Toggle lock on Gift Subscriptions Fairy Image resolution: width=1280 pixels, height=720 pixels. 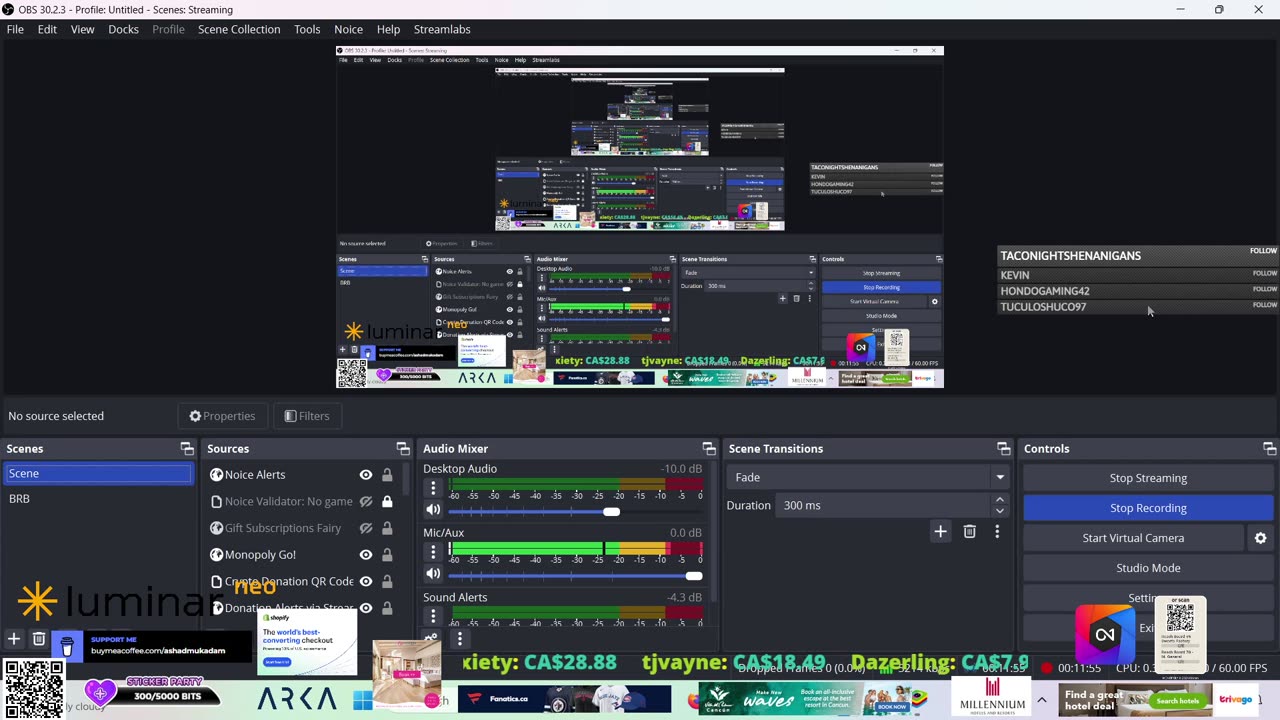point(387,528)
